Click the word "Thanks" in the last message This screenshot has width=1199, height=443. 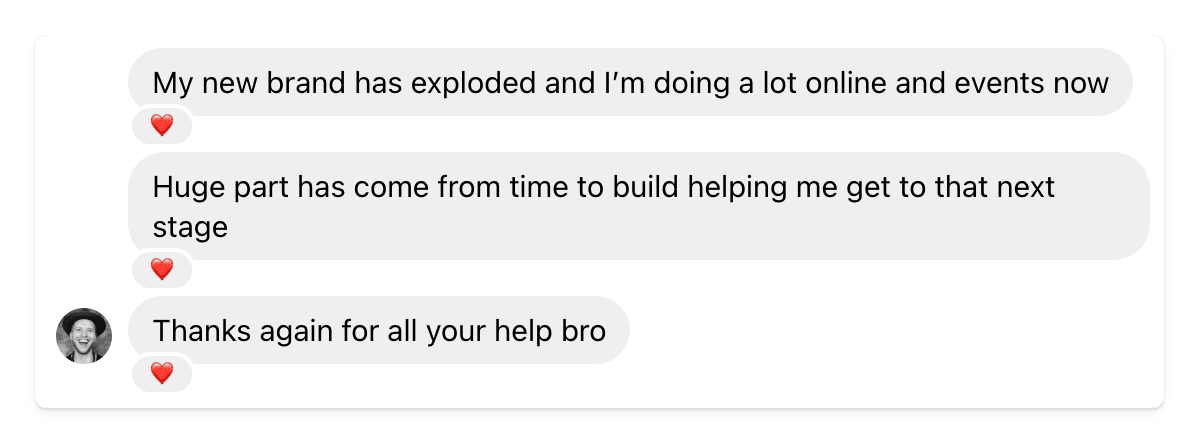tap(203, 331)
